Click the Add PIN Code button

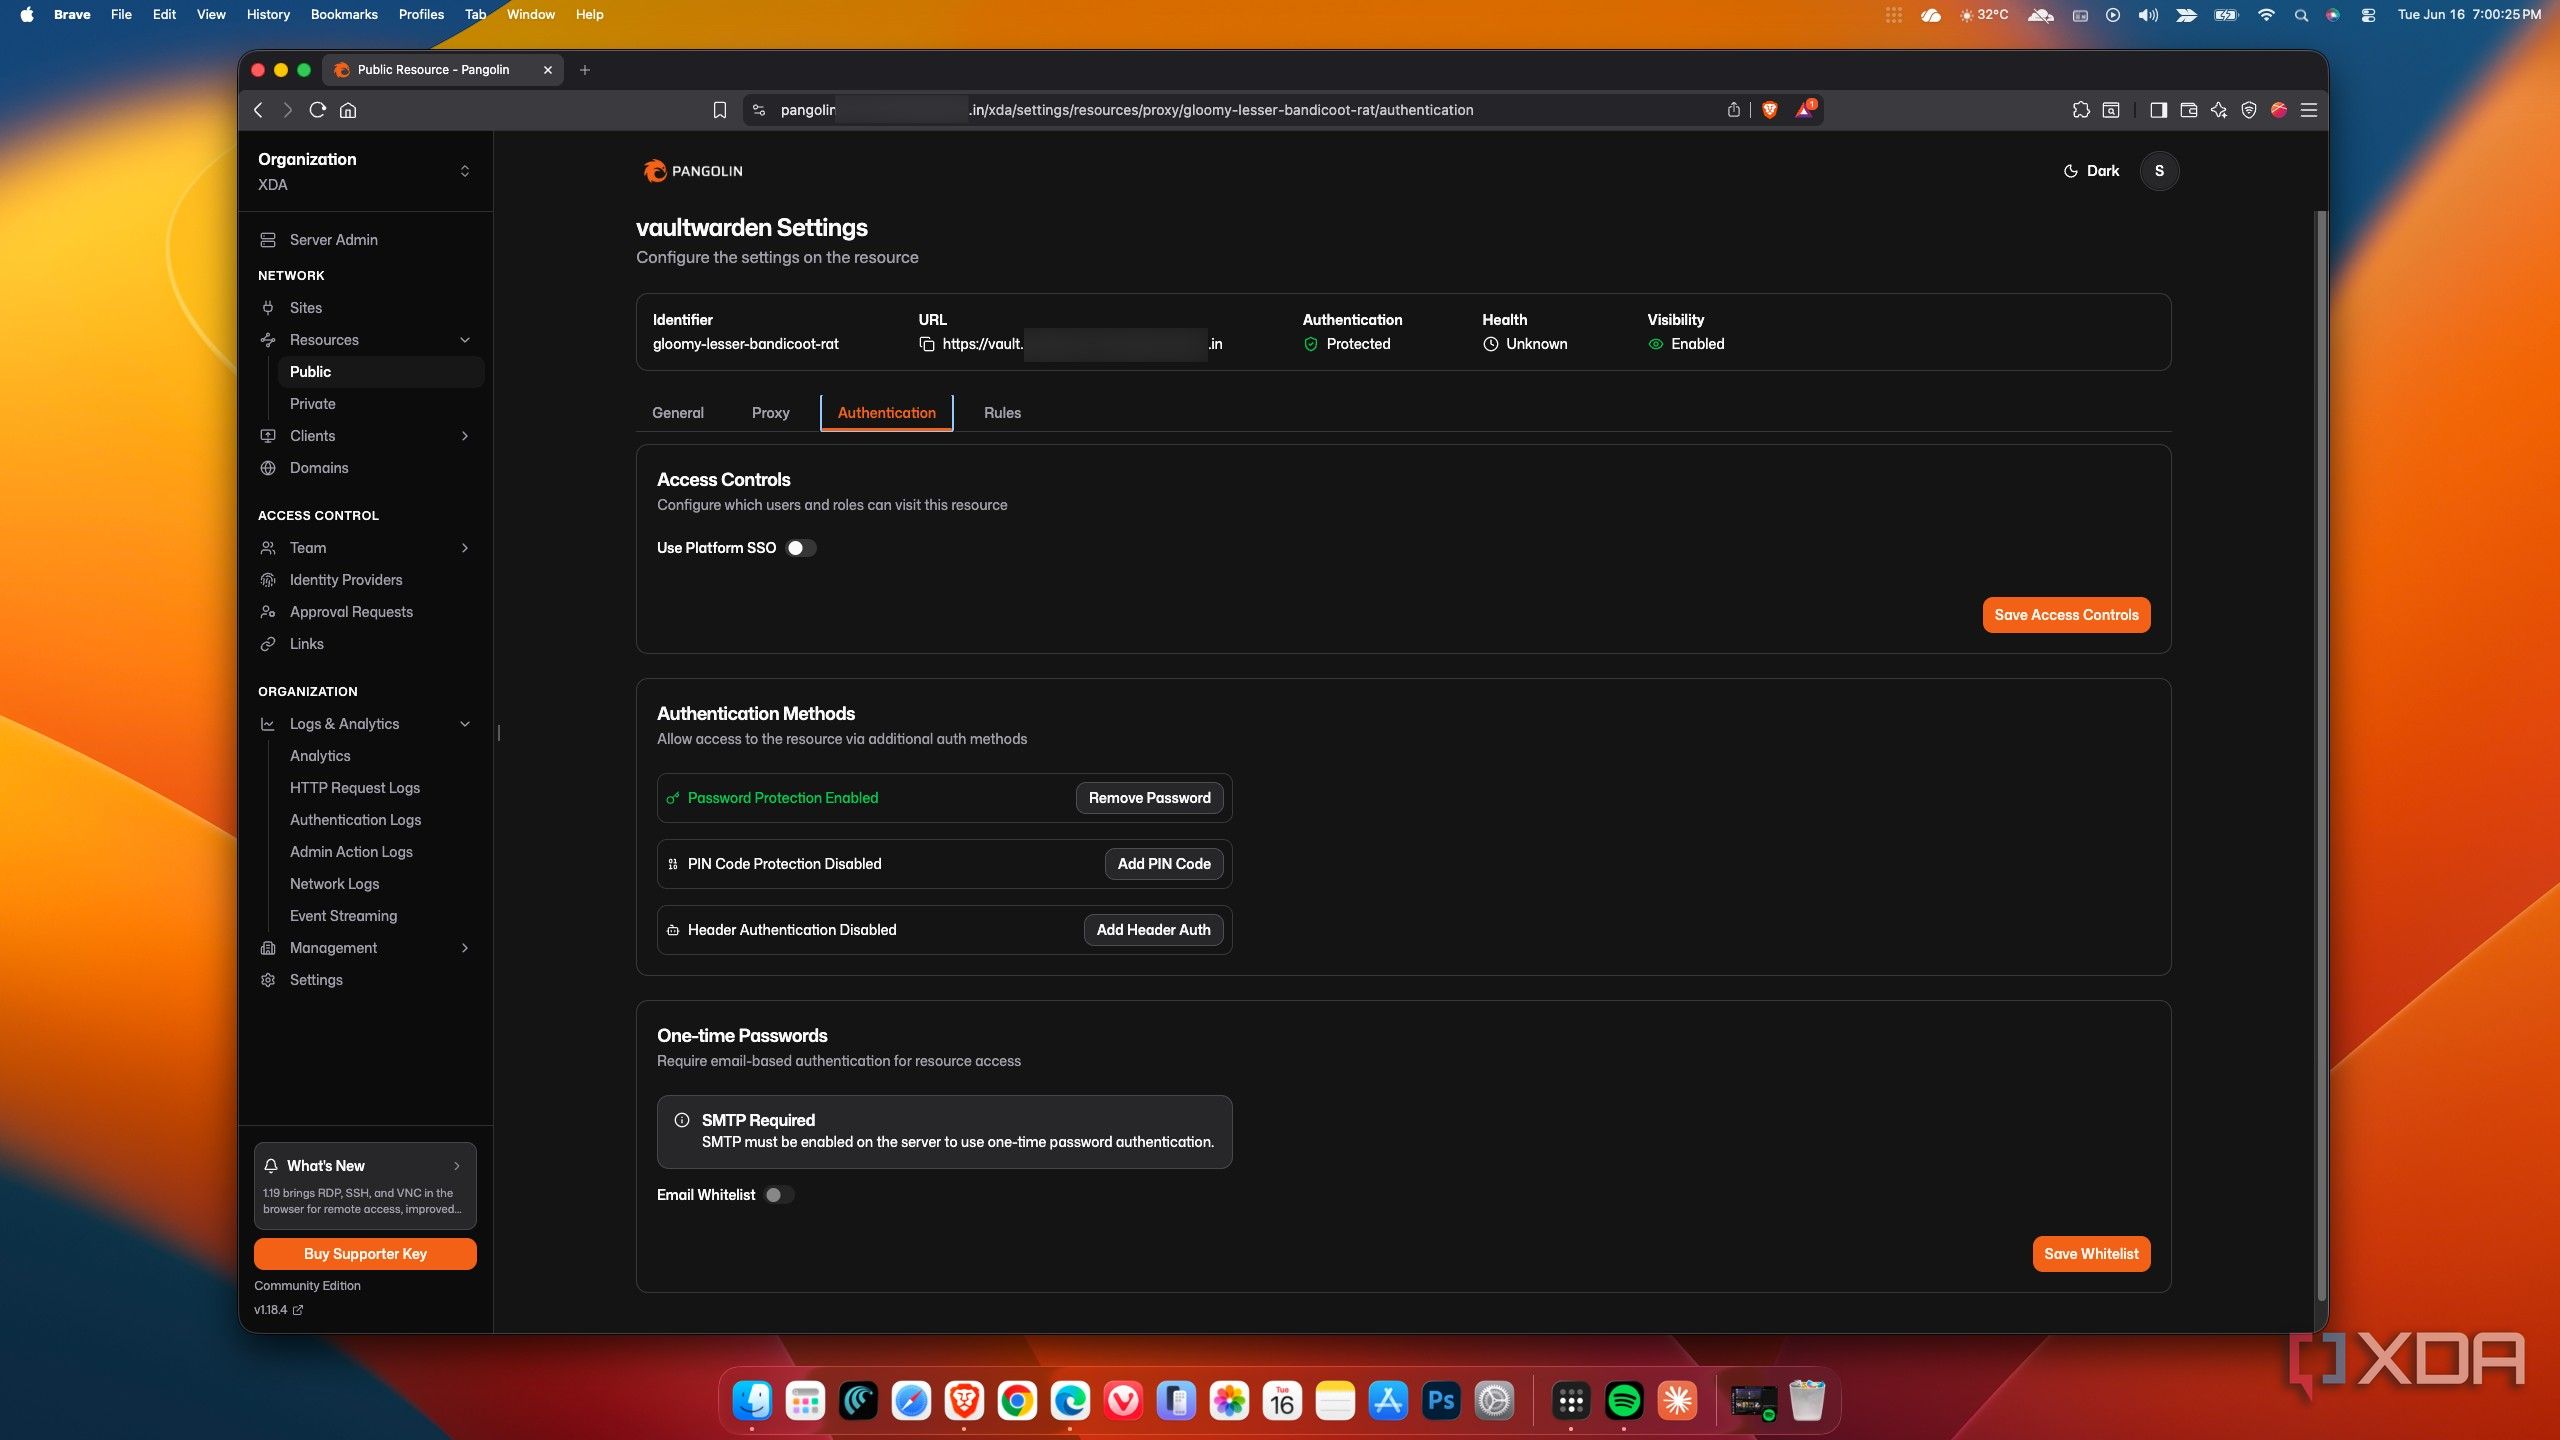[x=1164, y=864]
